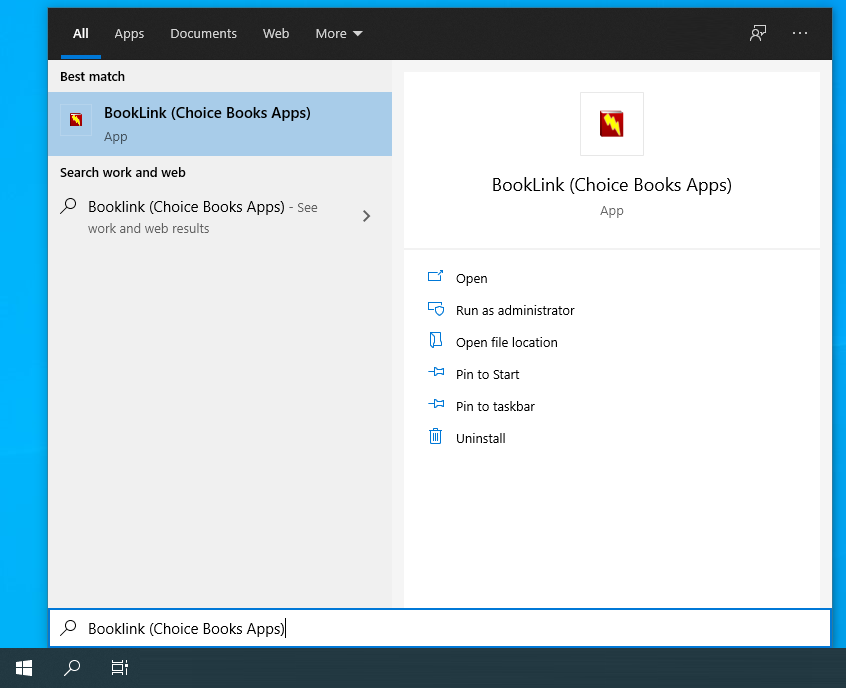Click the Open file location folder icon

[435, 340]
